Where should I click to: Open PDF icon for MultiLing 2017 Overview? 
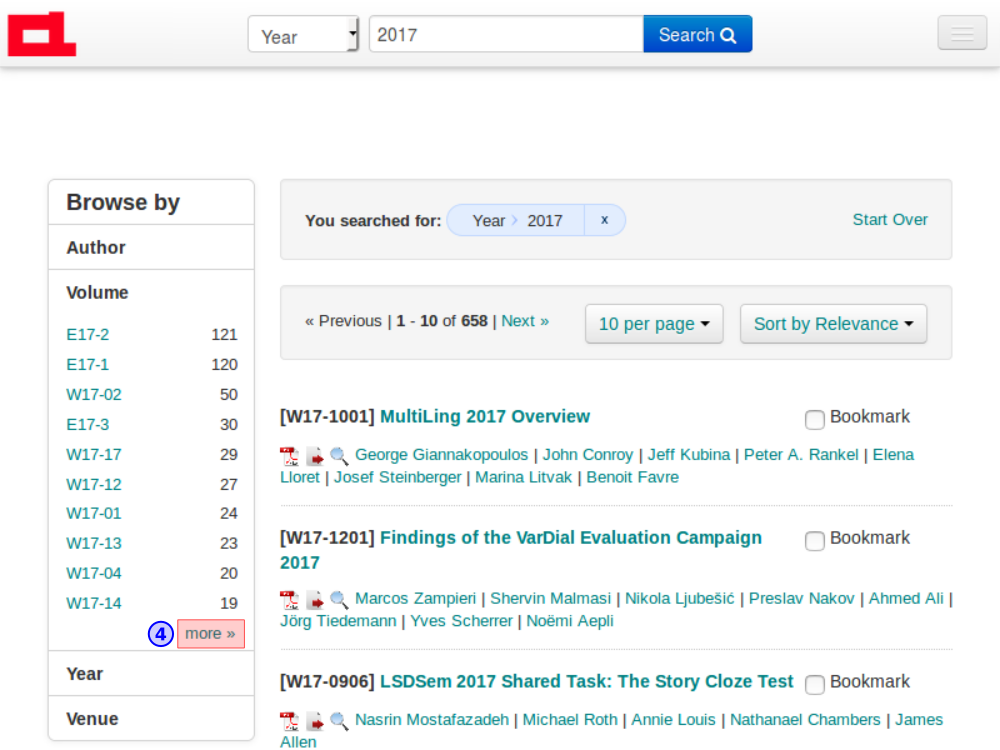(x=289, y=456)
